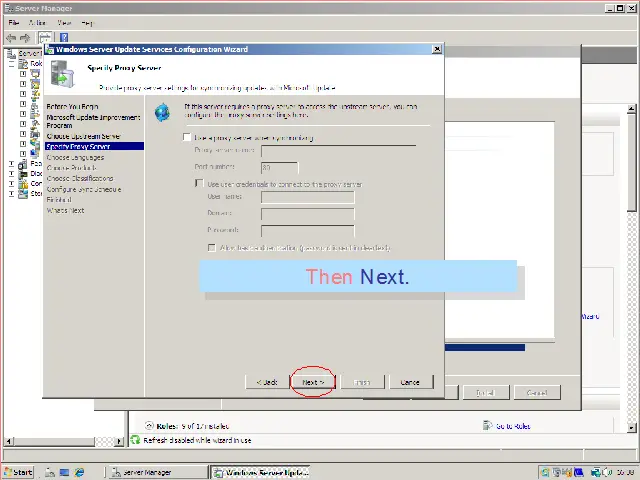Screen dimensions: 640x480
Task: Select 'Choose Classifications' wizard step
Action: pos(80,178)
